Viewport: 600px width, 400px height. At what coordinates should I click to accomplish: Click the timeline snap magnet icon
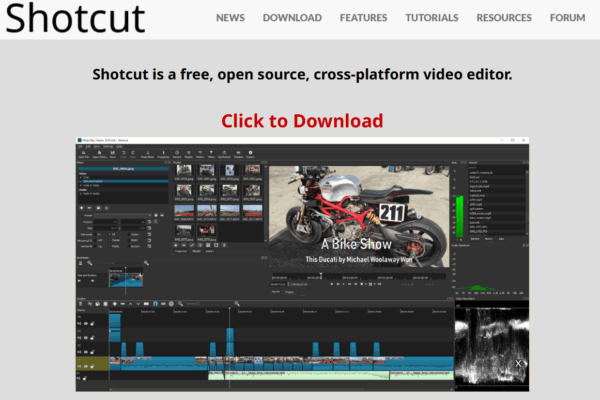155,304
